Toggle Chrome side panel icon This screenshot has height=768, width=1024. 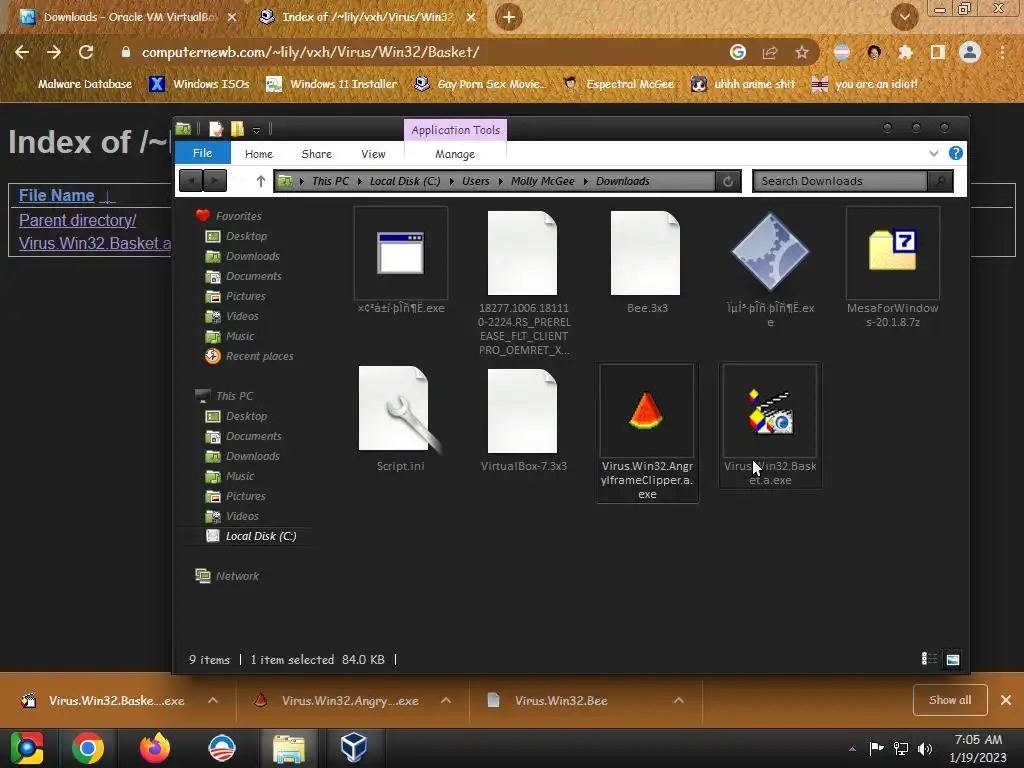pyautogui.click(x=938, y=52)
